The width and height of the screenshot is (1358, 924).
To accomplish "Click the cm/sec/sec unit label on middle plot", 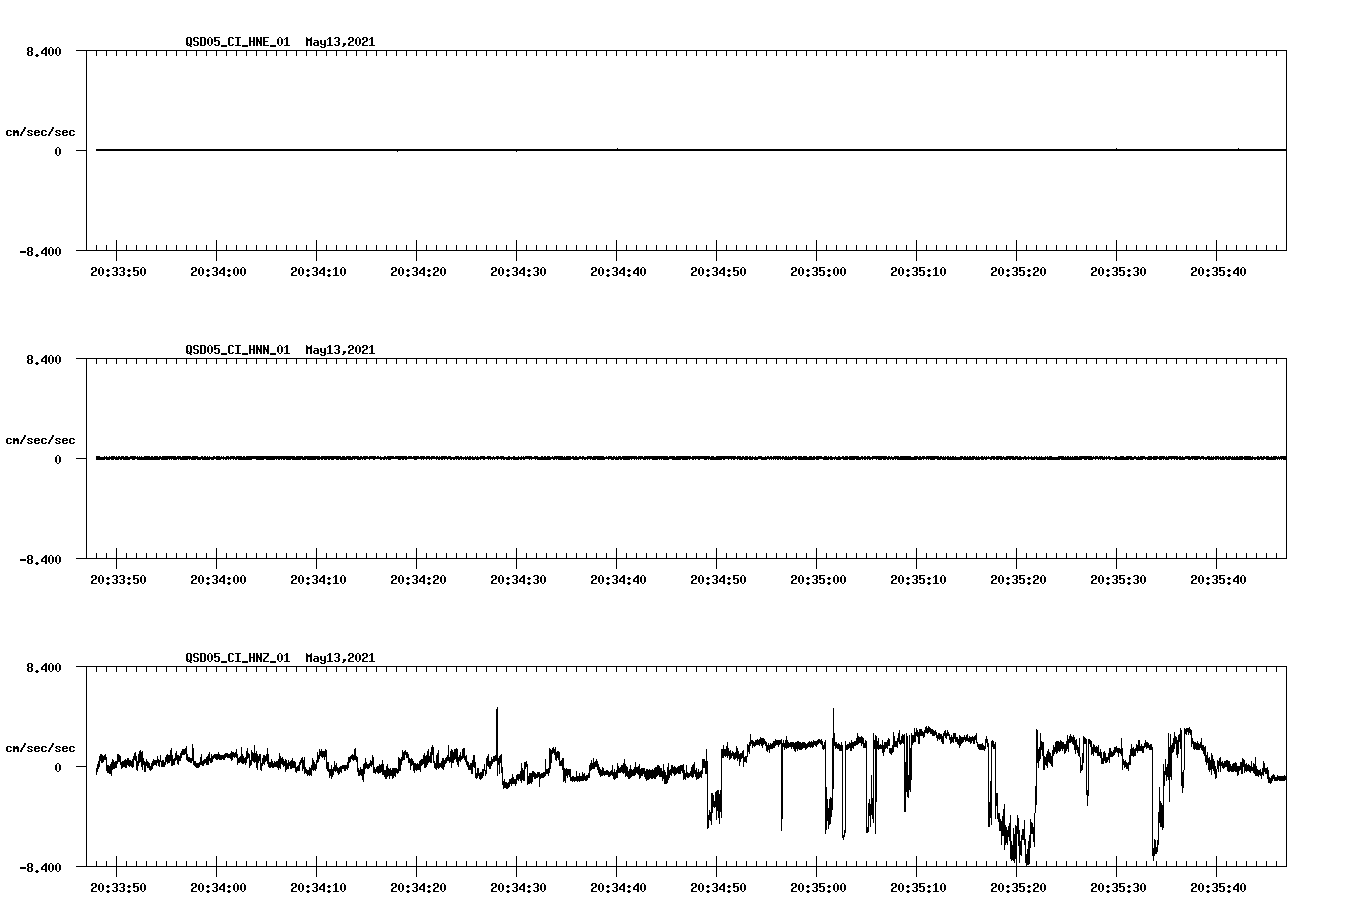I will pos(40,438).
